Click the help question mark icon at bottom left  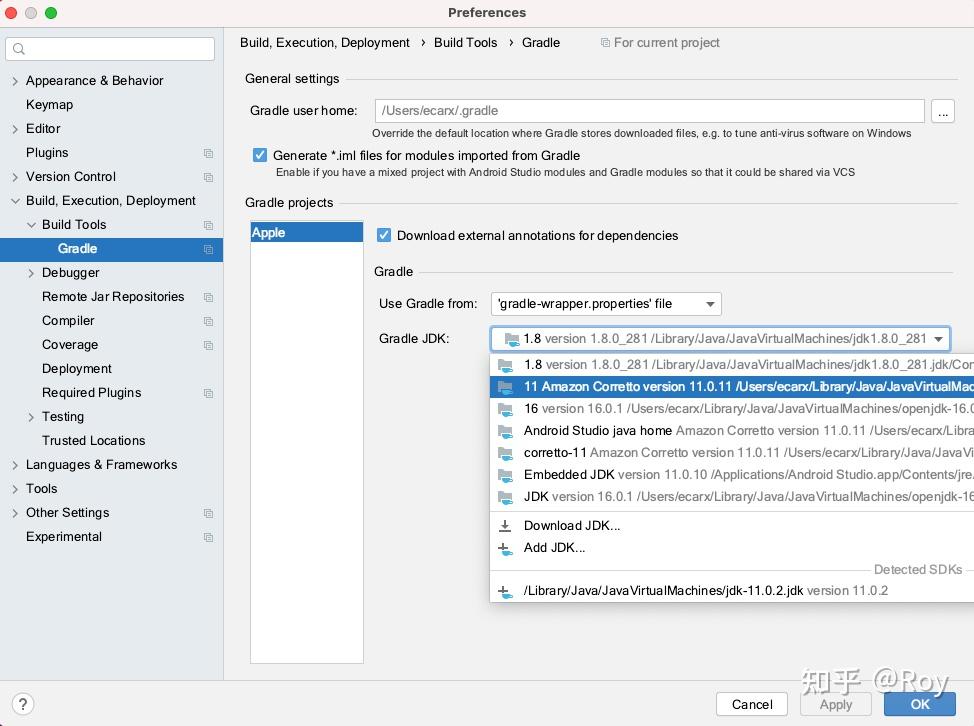tap(22, 704)
